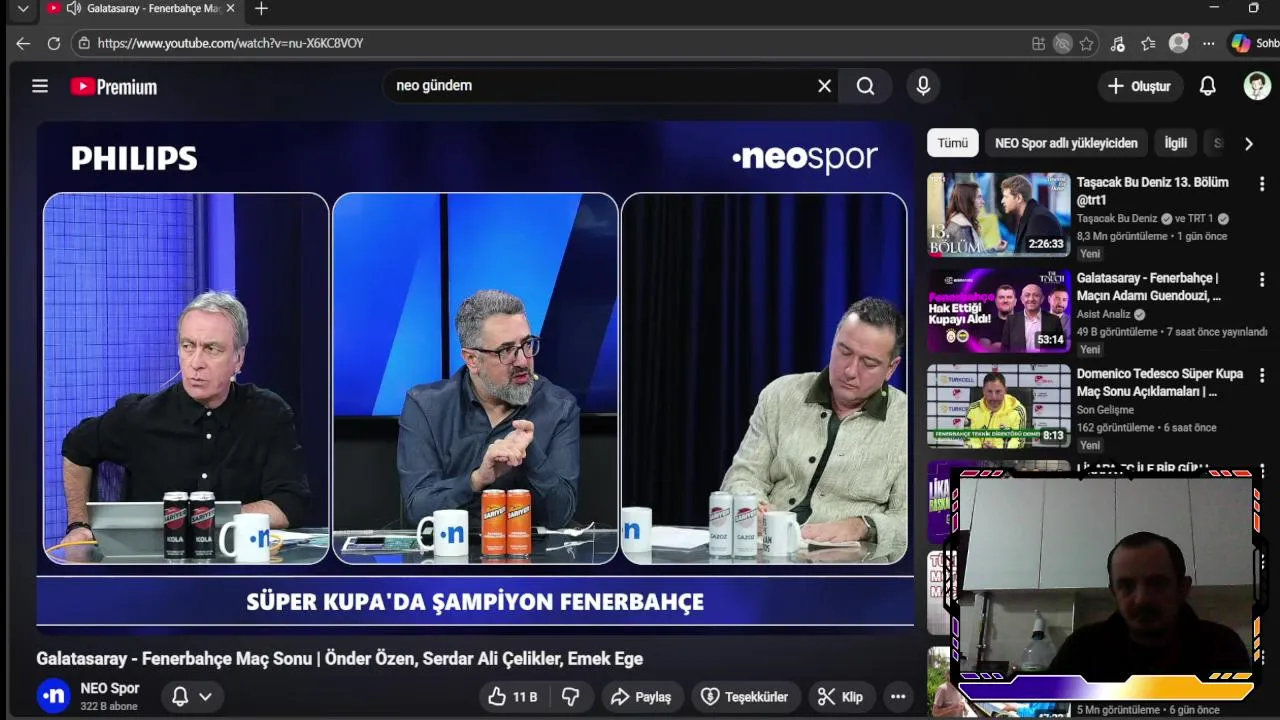This screenshot has height=720, width=1280.
Task: Open the favorites list toolbar icon
Action: click(1148, 43)
